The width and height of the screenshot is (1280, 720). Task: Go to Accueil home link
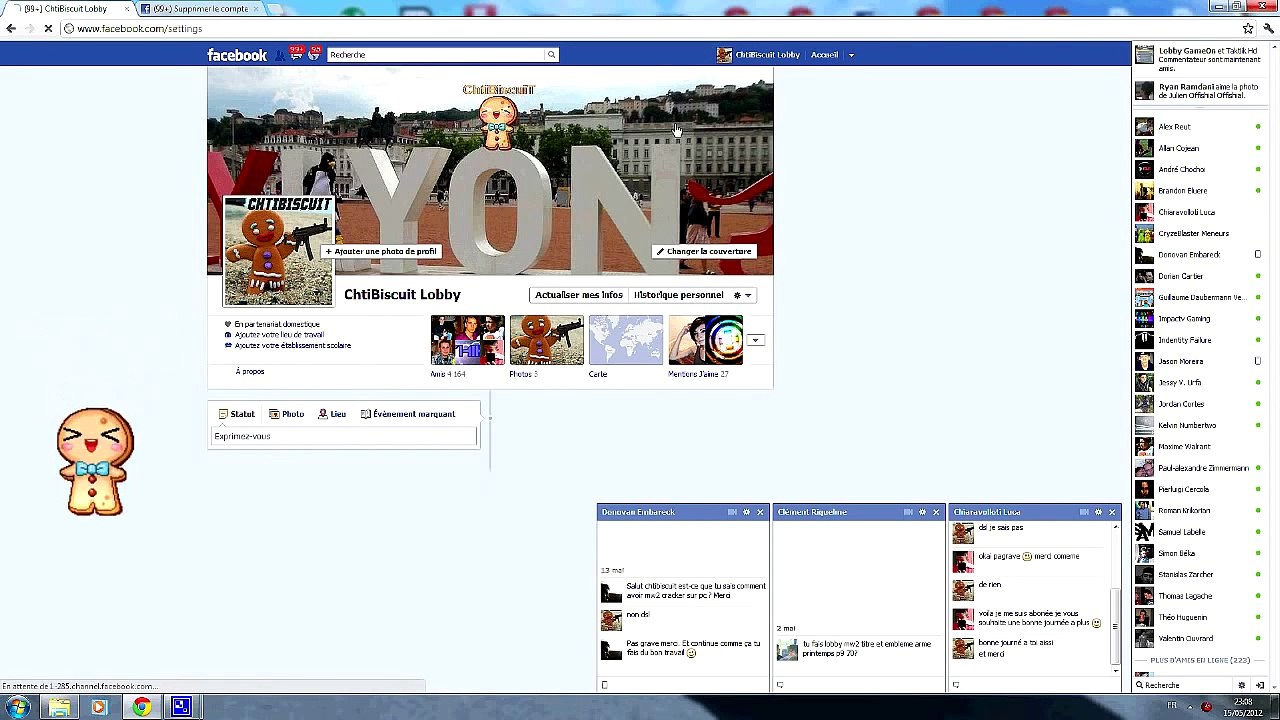(824, 55)
